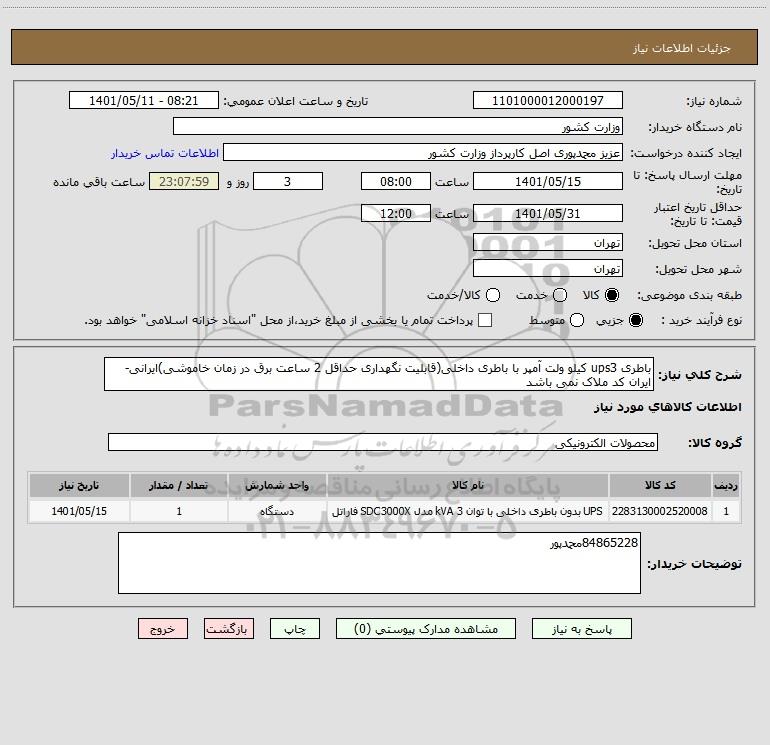Click the نام کالا column header
The image size is (770, 745).
(468, 485)
